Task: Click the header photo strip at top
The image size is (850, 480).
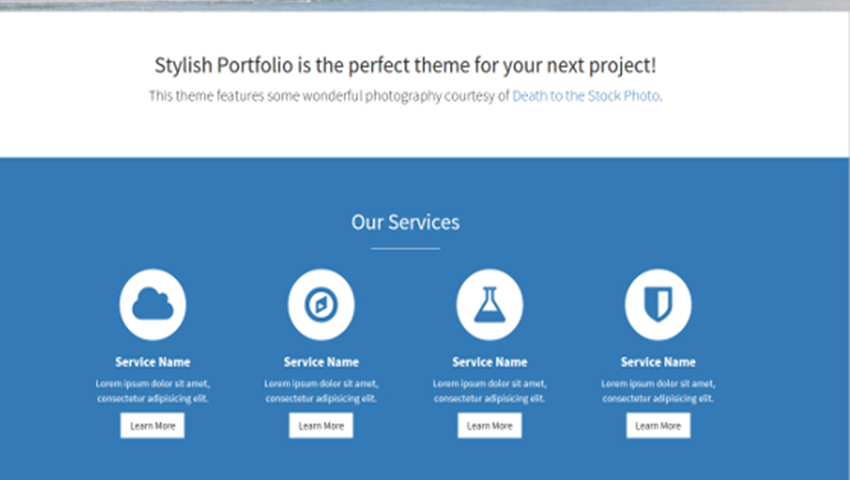Action: coord(424,5)
